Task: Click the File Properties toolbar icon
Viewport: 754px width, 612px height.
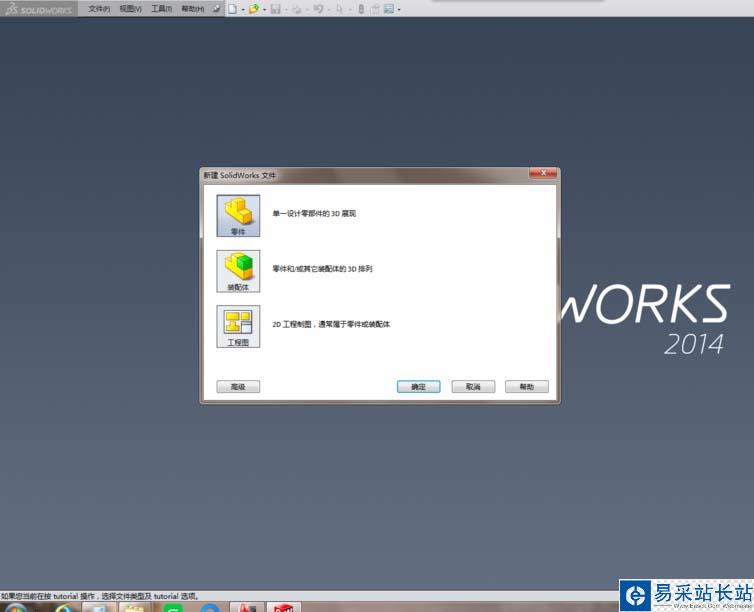Action: pyautogui.click(x=375, y=9)
